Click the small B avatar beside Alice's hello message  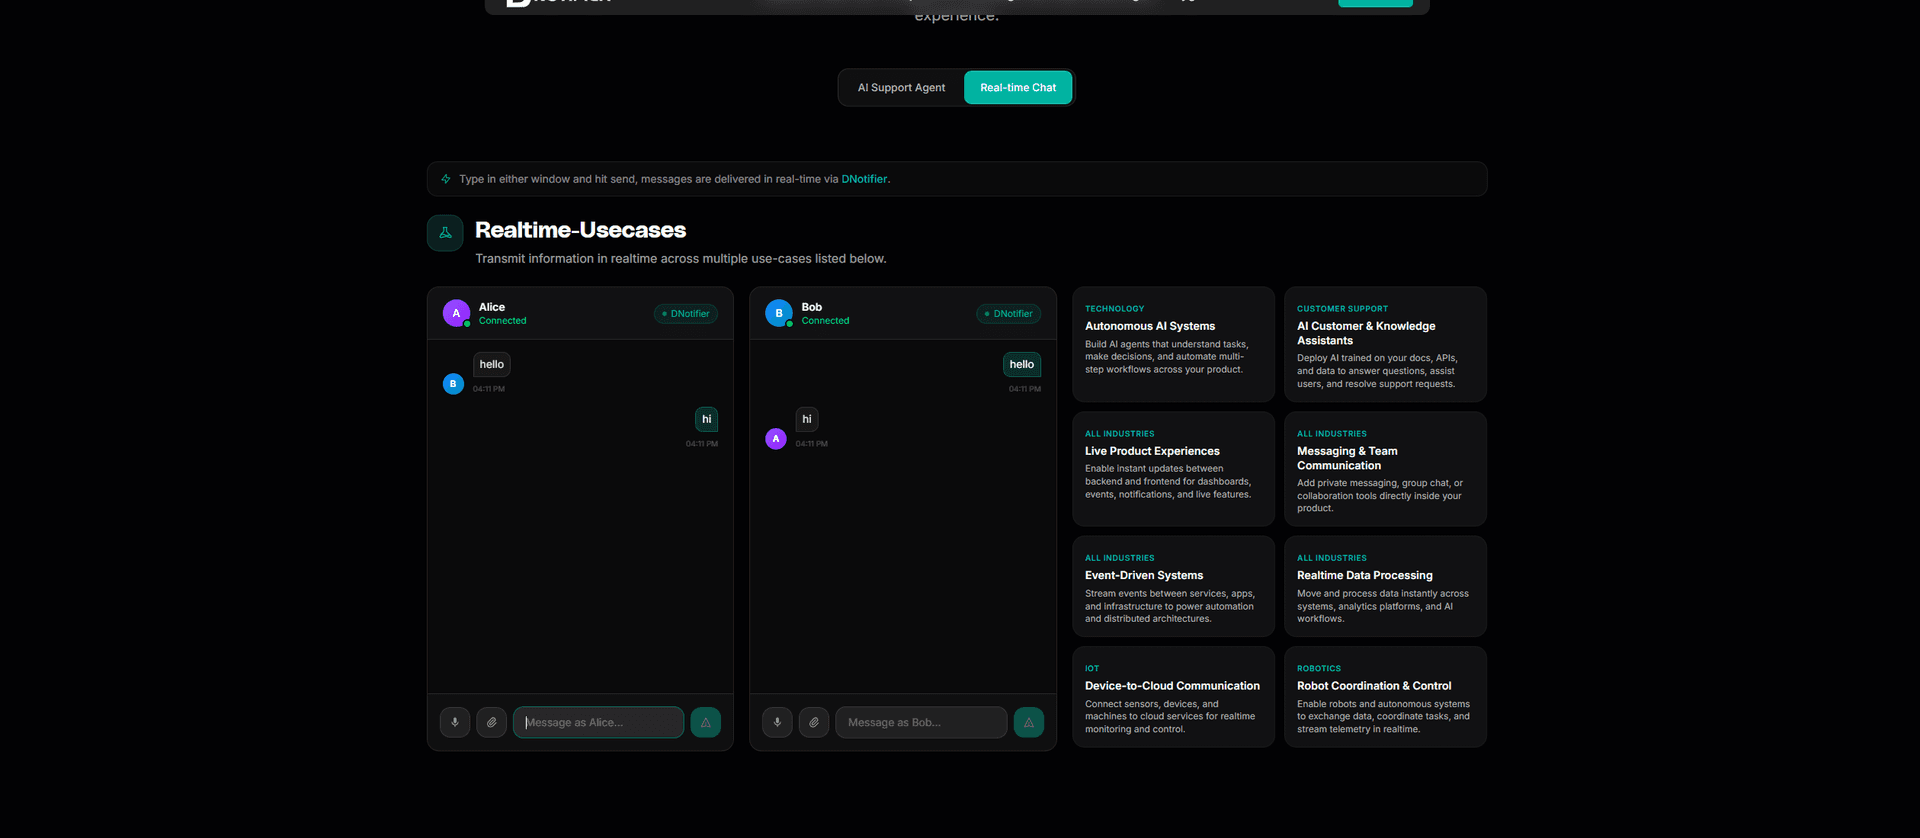coord(453,384)
